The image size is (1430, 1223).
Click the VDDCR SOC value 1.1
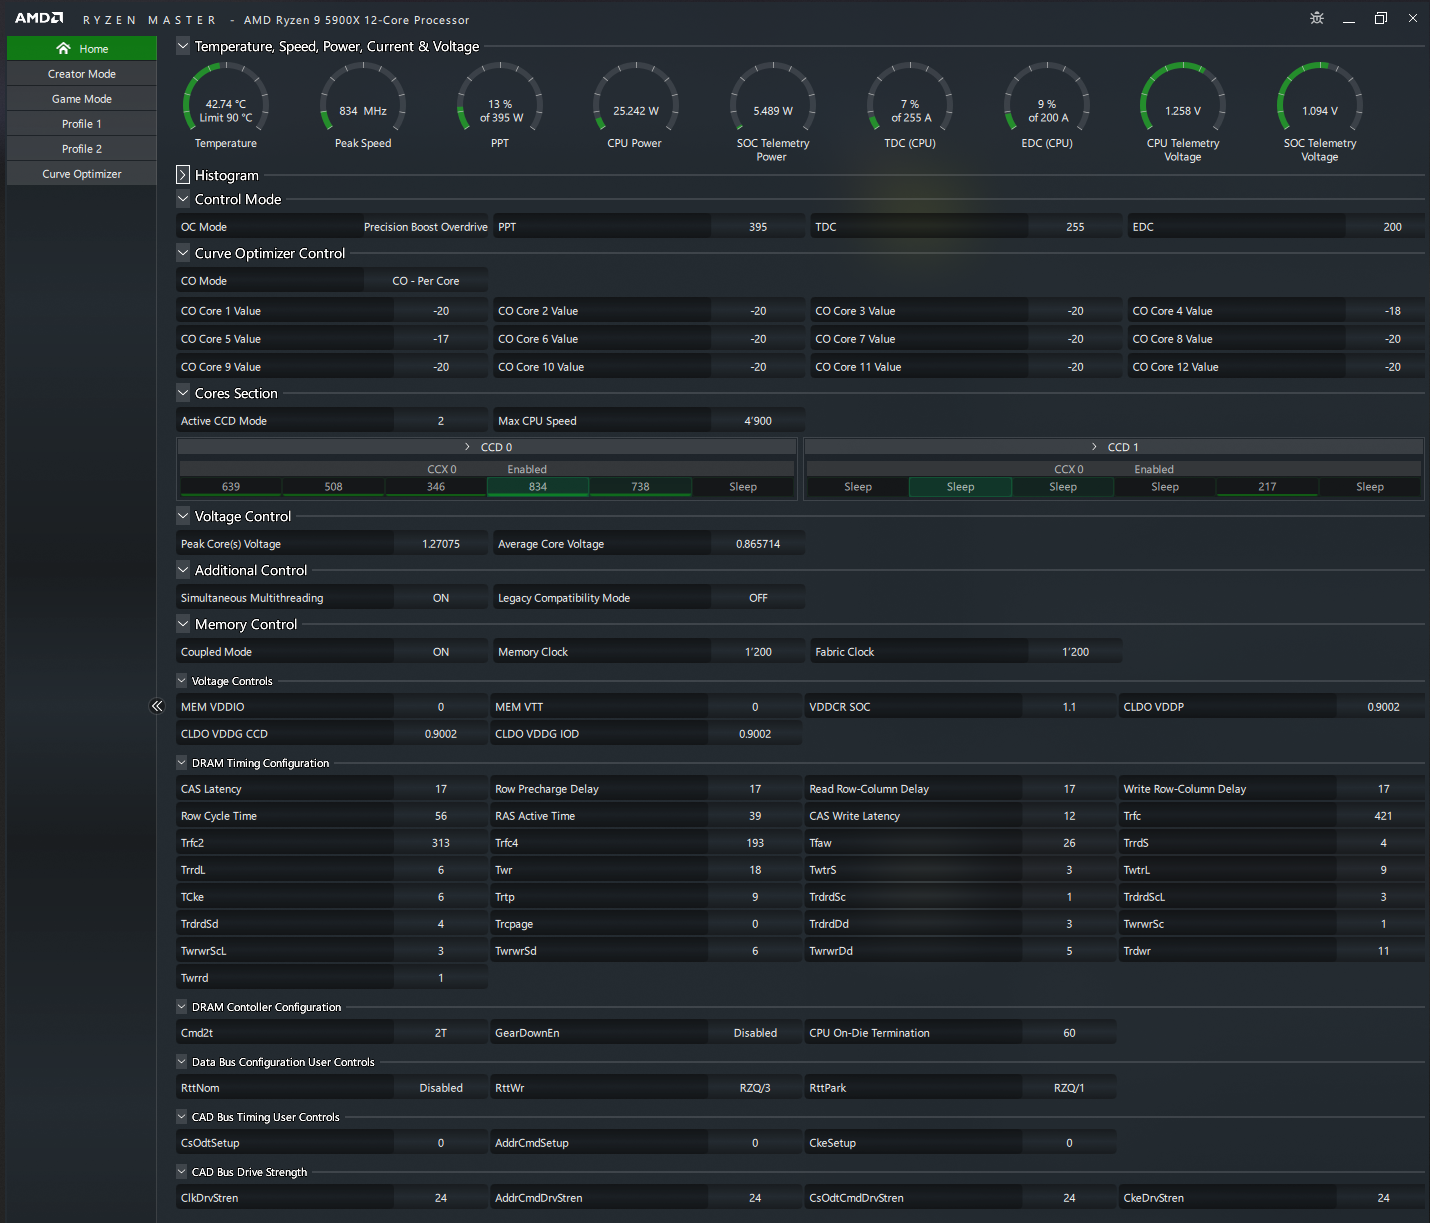click(1069, 707)
